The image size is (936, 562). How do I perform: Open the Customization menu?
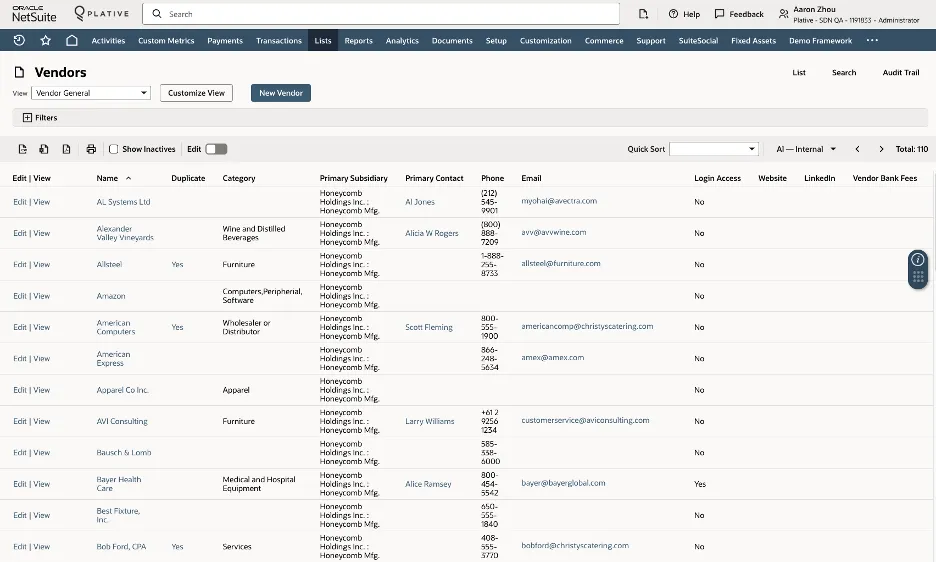[546, 41]
